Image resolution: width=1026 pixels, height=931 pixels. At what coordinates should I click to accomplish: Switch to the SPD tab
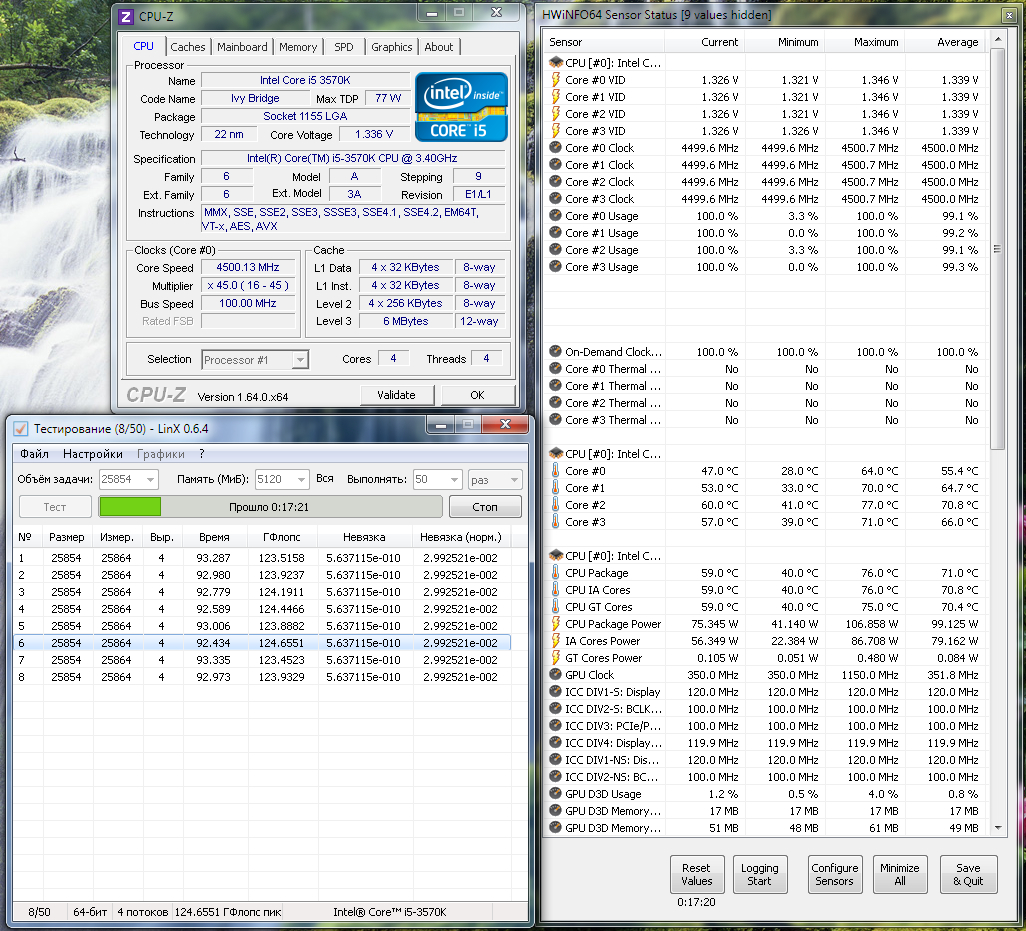point(344,47)
